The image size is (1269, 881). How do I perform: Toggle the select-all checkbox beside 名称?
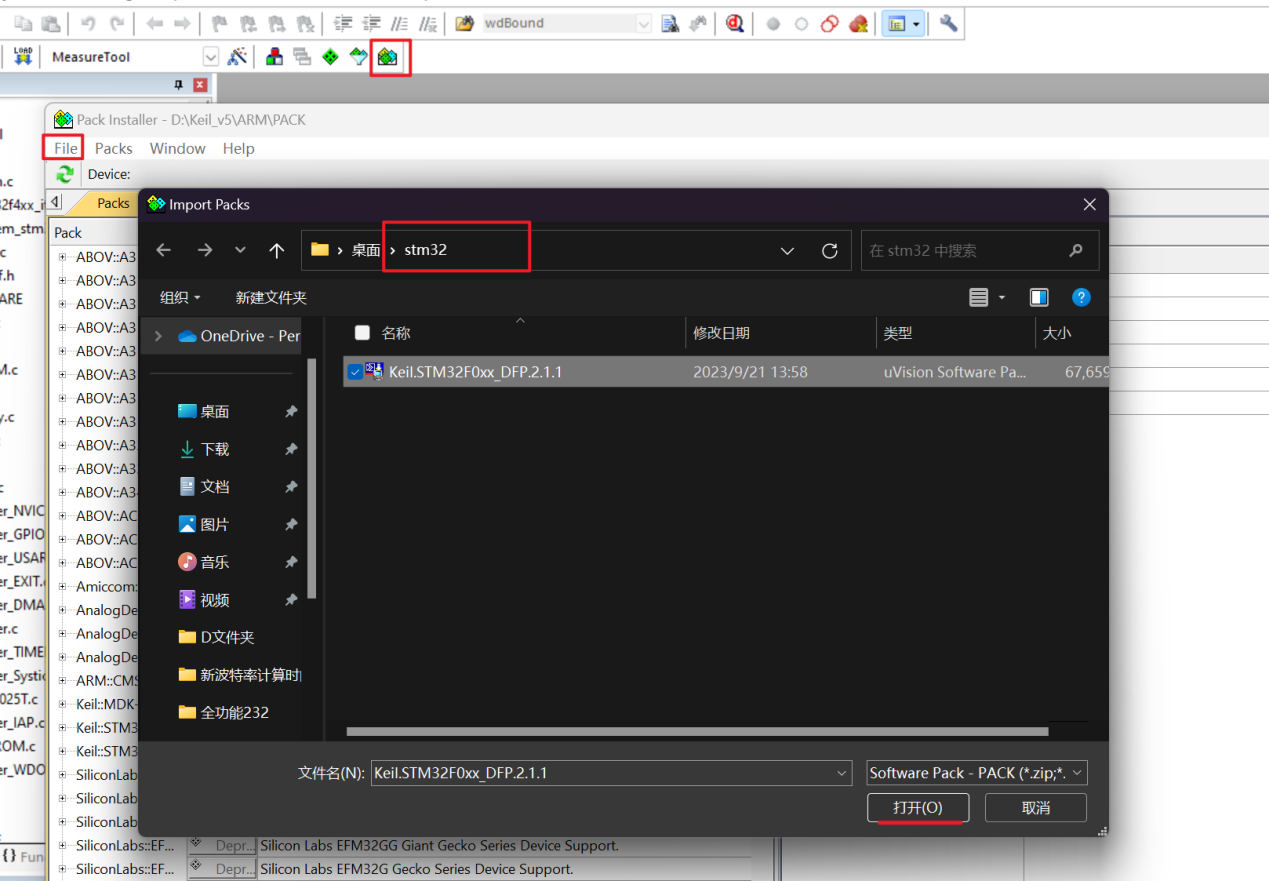click(x=362, y=333)
